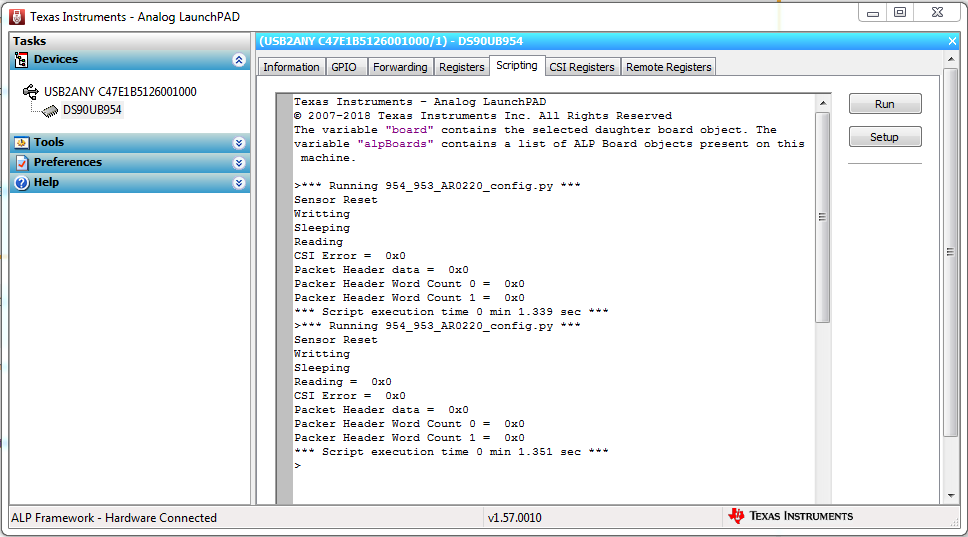The image size is (968, 537).
Task: Click the v1.57.0010 version text
Action: point(515,518)
